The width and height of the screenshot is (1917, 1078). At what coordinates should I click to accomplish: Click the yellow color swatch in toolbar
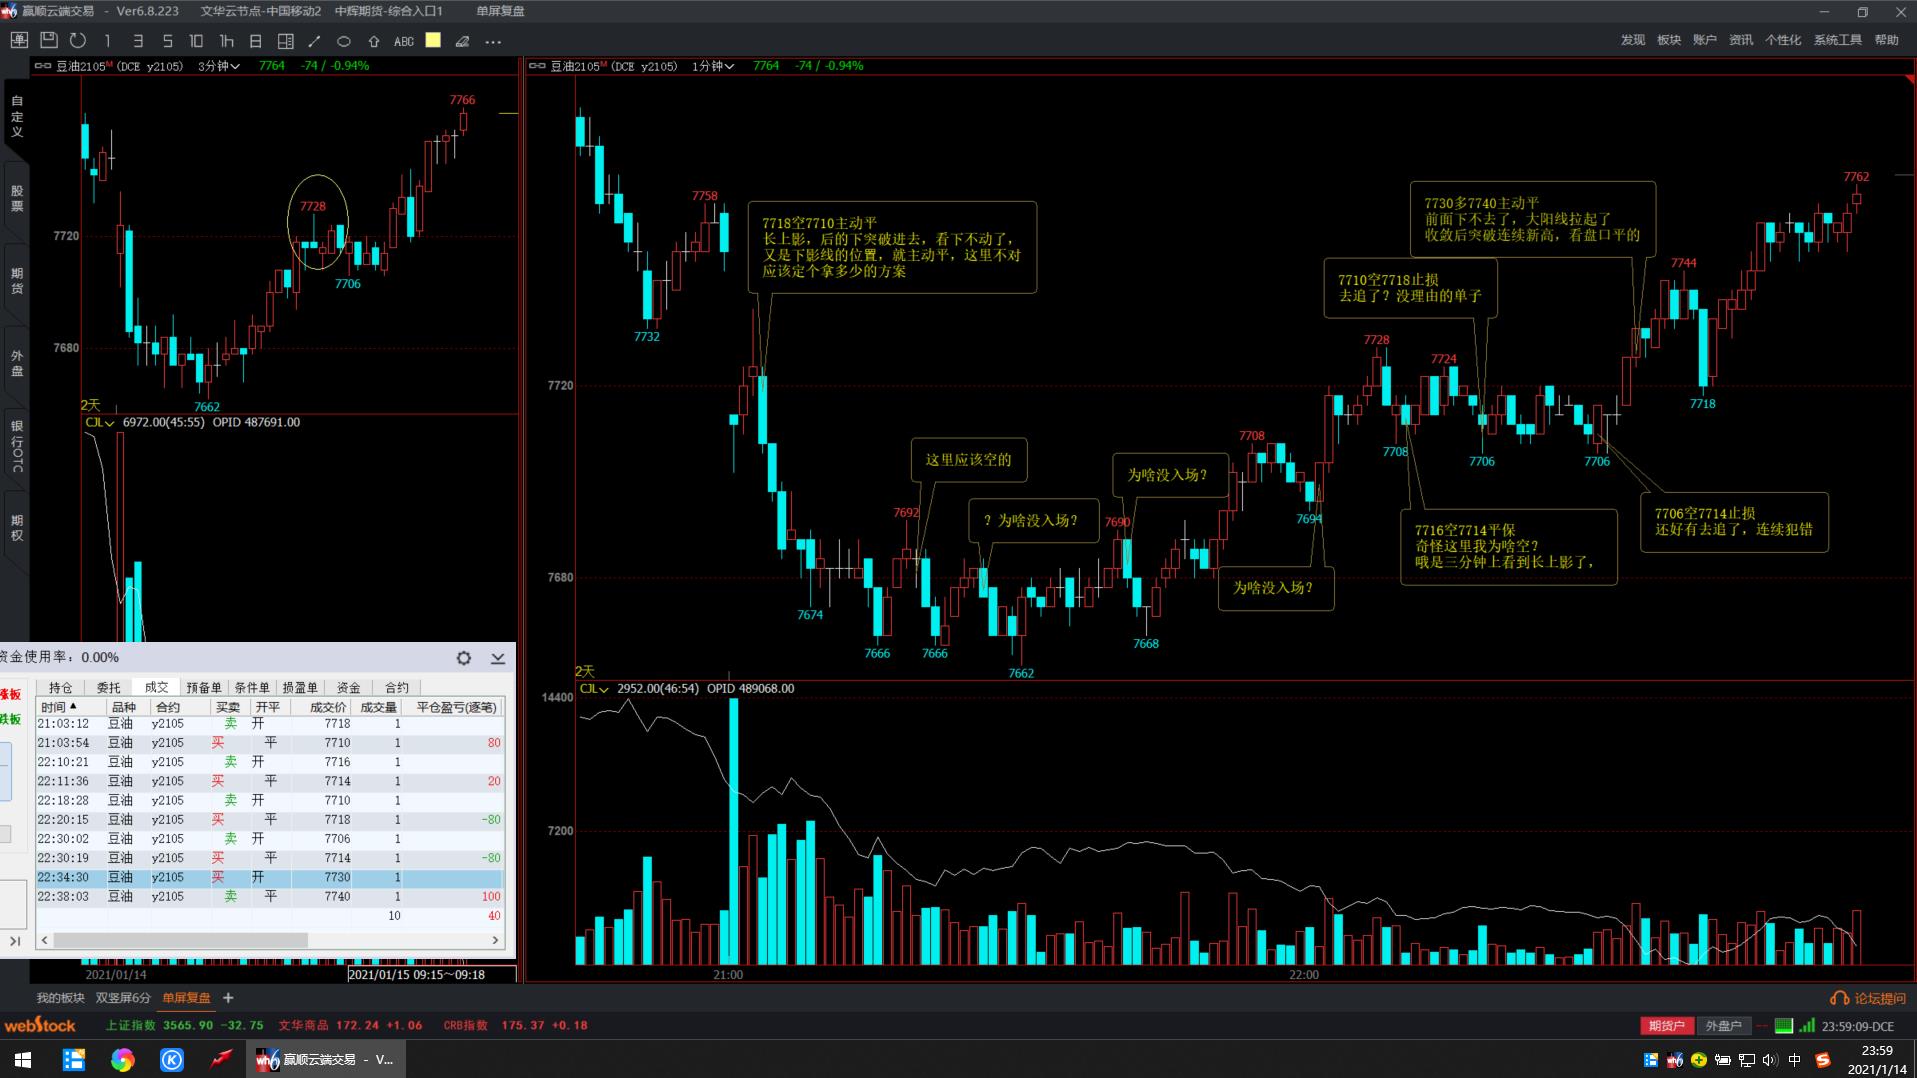point(433,40)
